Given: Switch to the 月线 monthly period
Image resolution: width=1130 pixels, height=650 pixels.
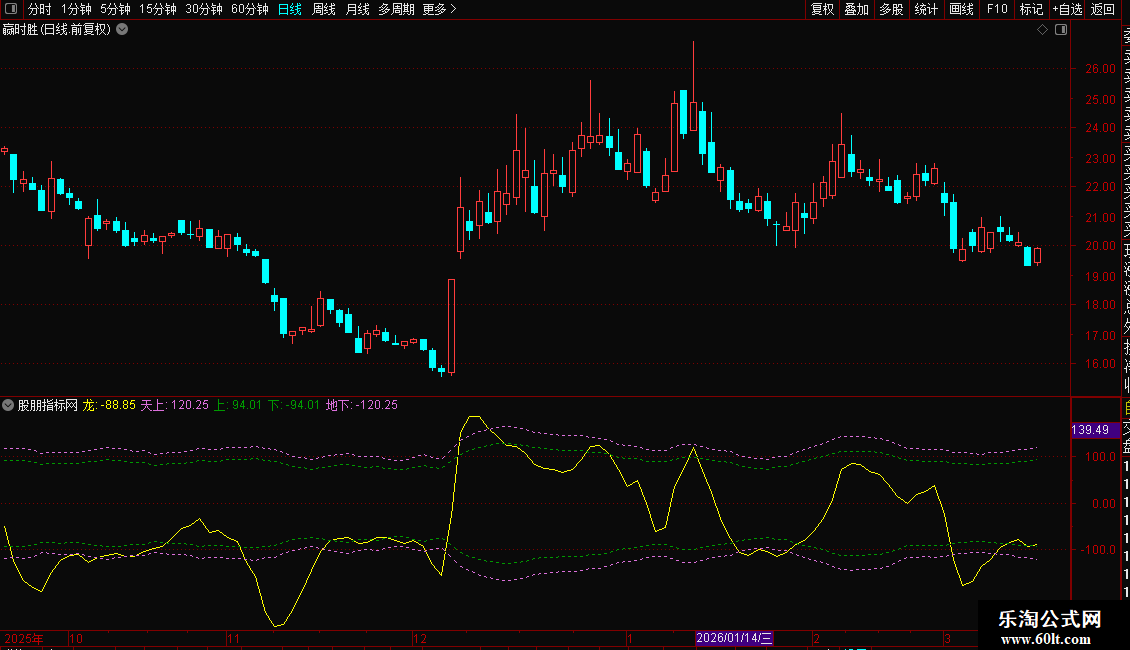Looking at the screenshot, I should coord(357,9).
